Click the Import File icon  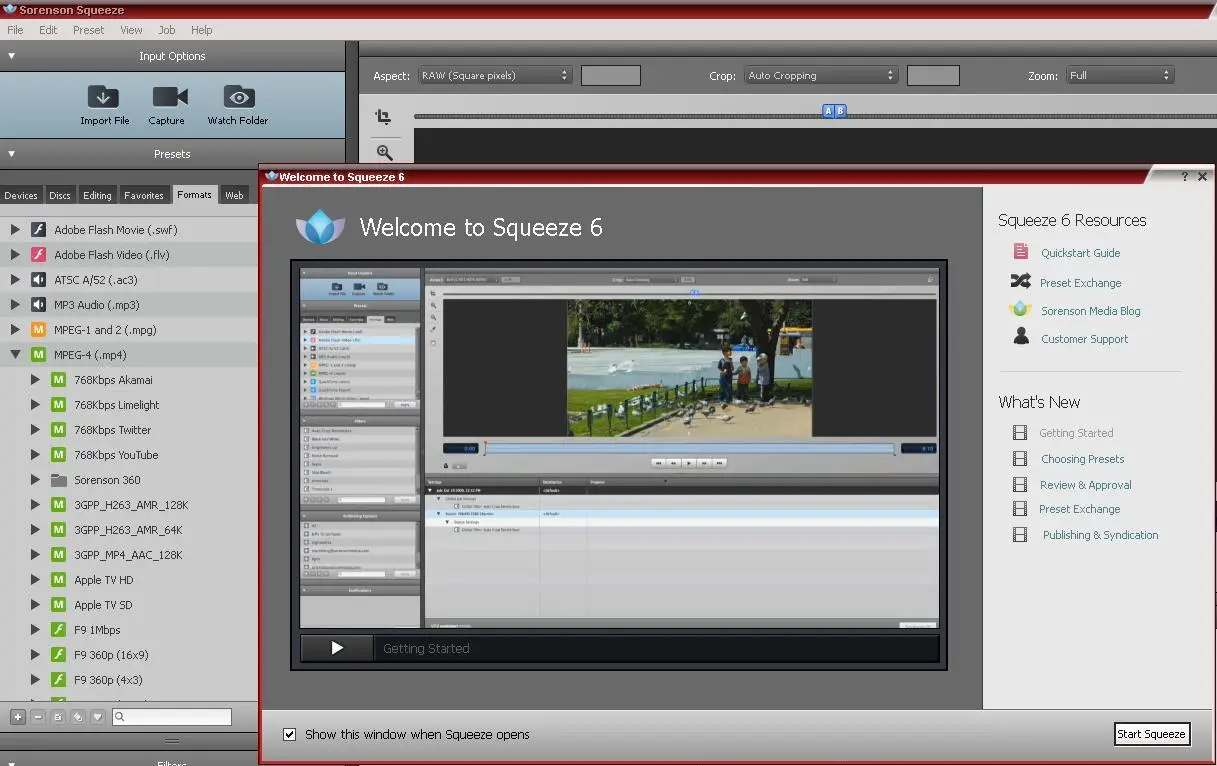tap(104, 97)
